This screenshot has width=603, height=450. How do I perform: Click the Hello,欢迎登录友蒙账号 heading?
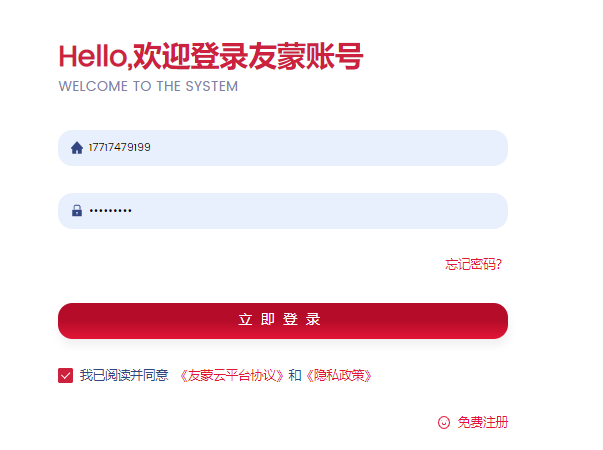point(211,57)
